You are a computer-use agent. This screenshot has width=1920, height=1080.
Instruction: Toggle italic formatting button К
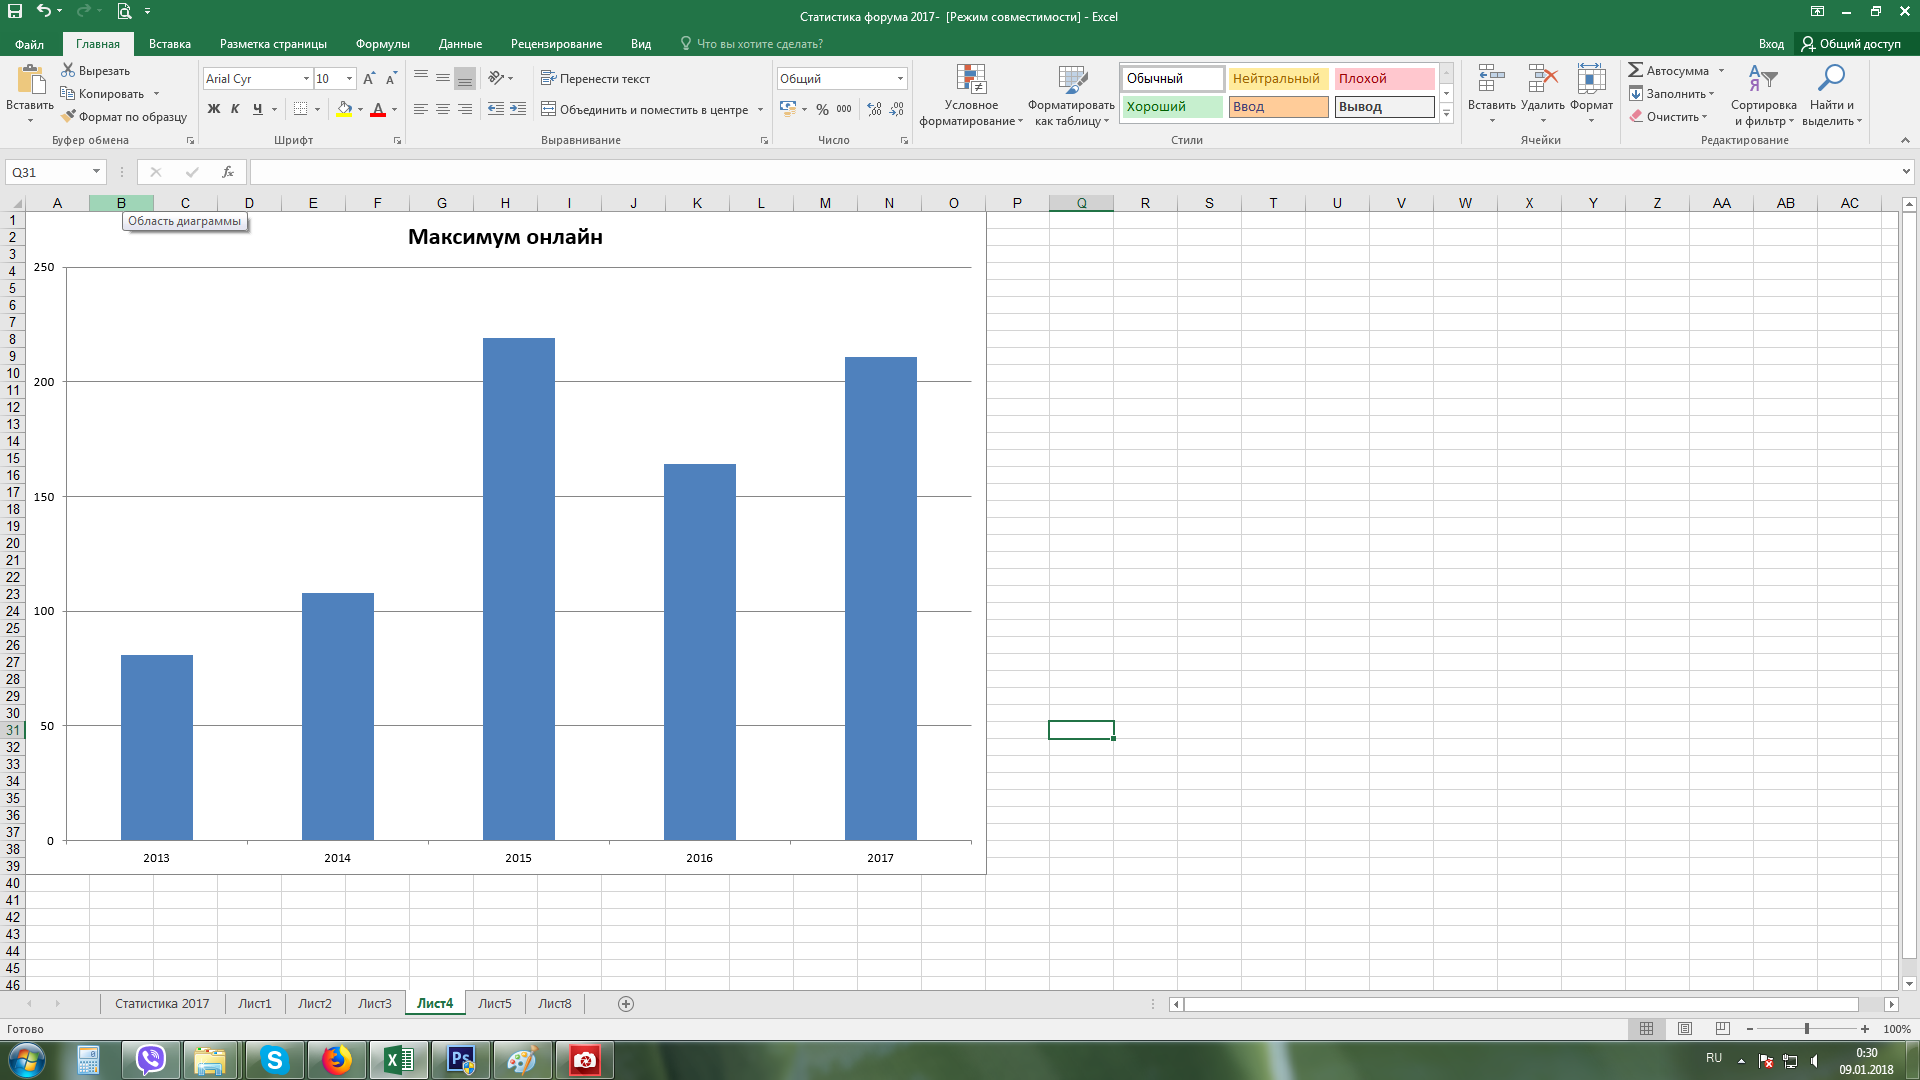click(x=235, y=109)
